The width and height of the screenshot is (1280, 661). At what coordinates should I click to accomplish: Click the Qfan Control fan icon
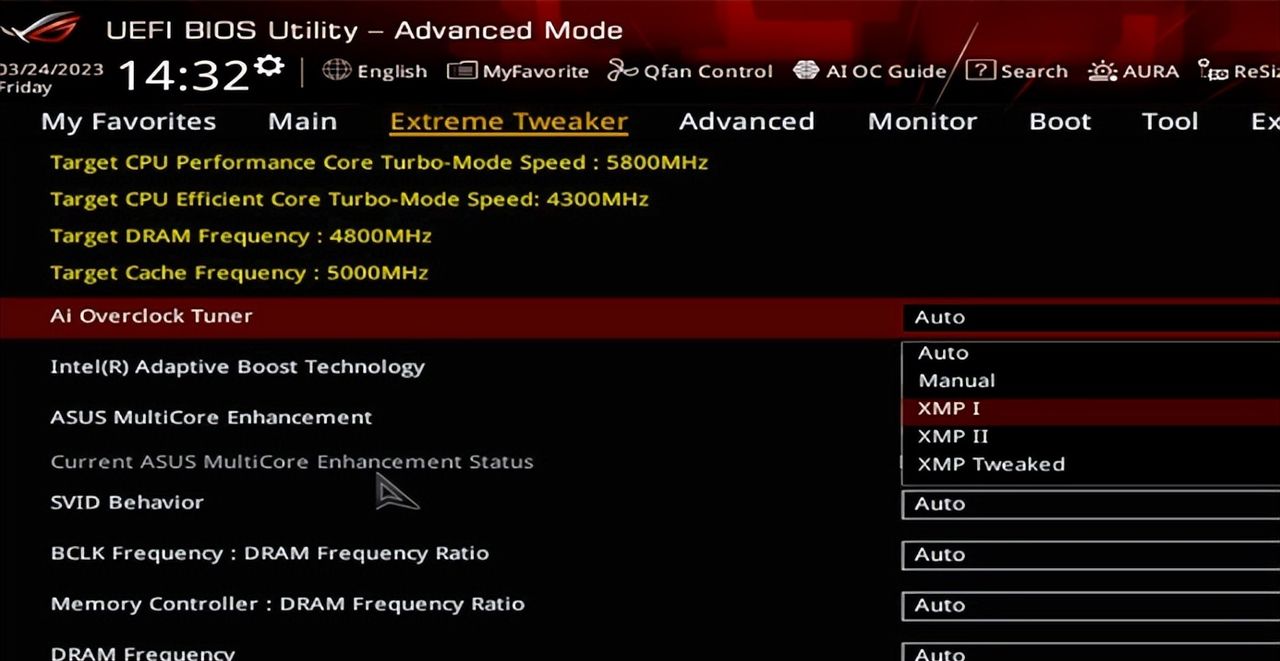pyautogui.click(x=622, y=71)
